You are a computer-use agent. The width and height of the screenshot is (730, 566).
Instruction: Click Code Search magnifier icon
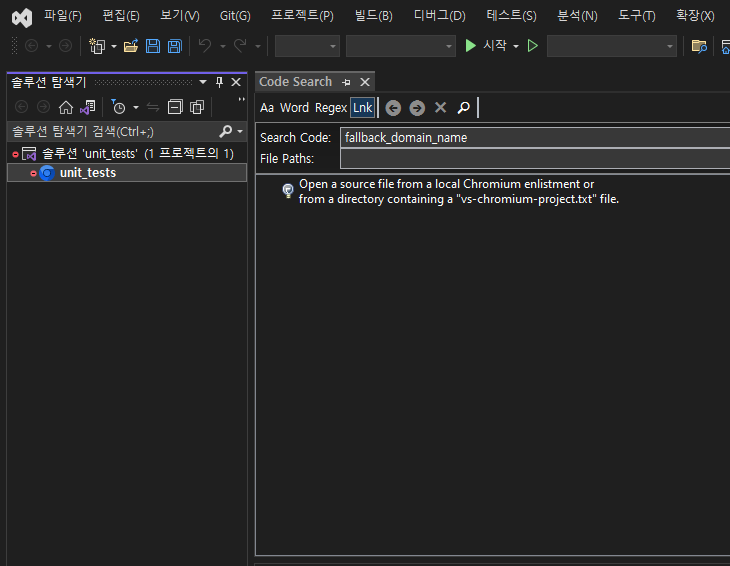[x=463, y=108]
